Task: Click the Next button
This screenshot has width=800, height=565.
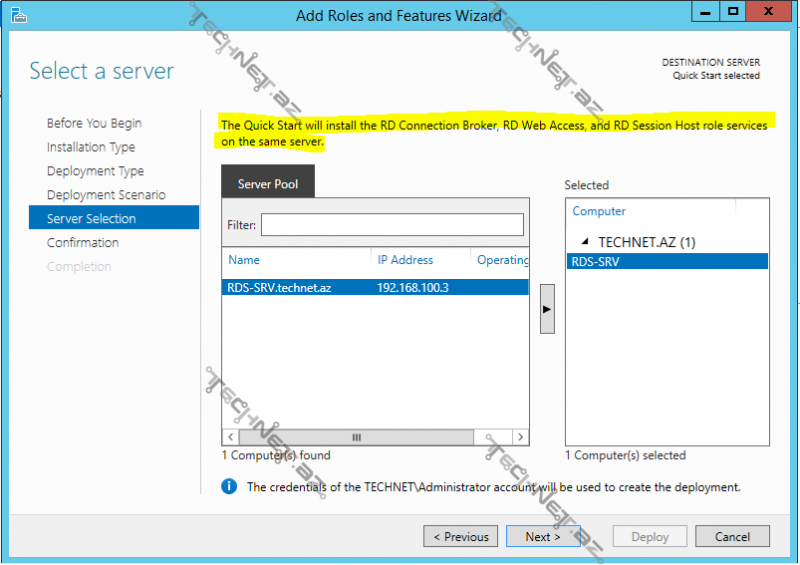Action: (x=542, y=537)
